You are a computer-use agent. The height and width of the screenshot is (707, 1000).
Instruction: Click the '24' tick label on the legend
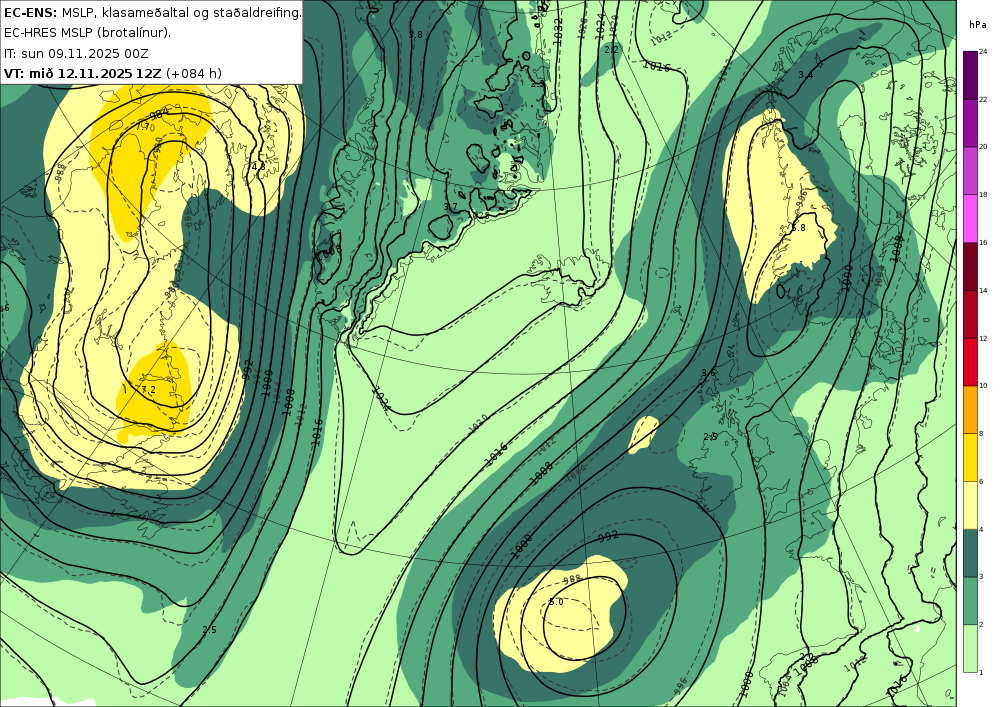point(983,52)
